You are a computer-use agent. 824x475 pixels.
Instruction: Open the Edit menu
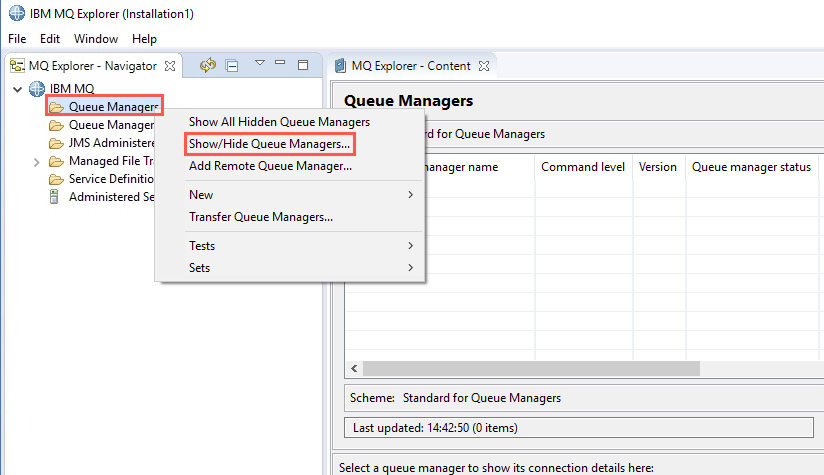tap(50, 39)
